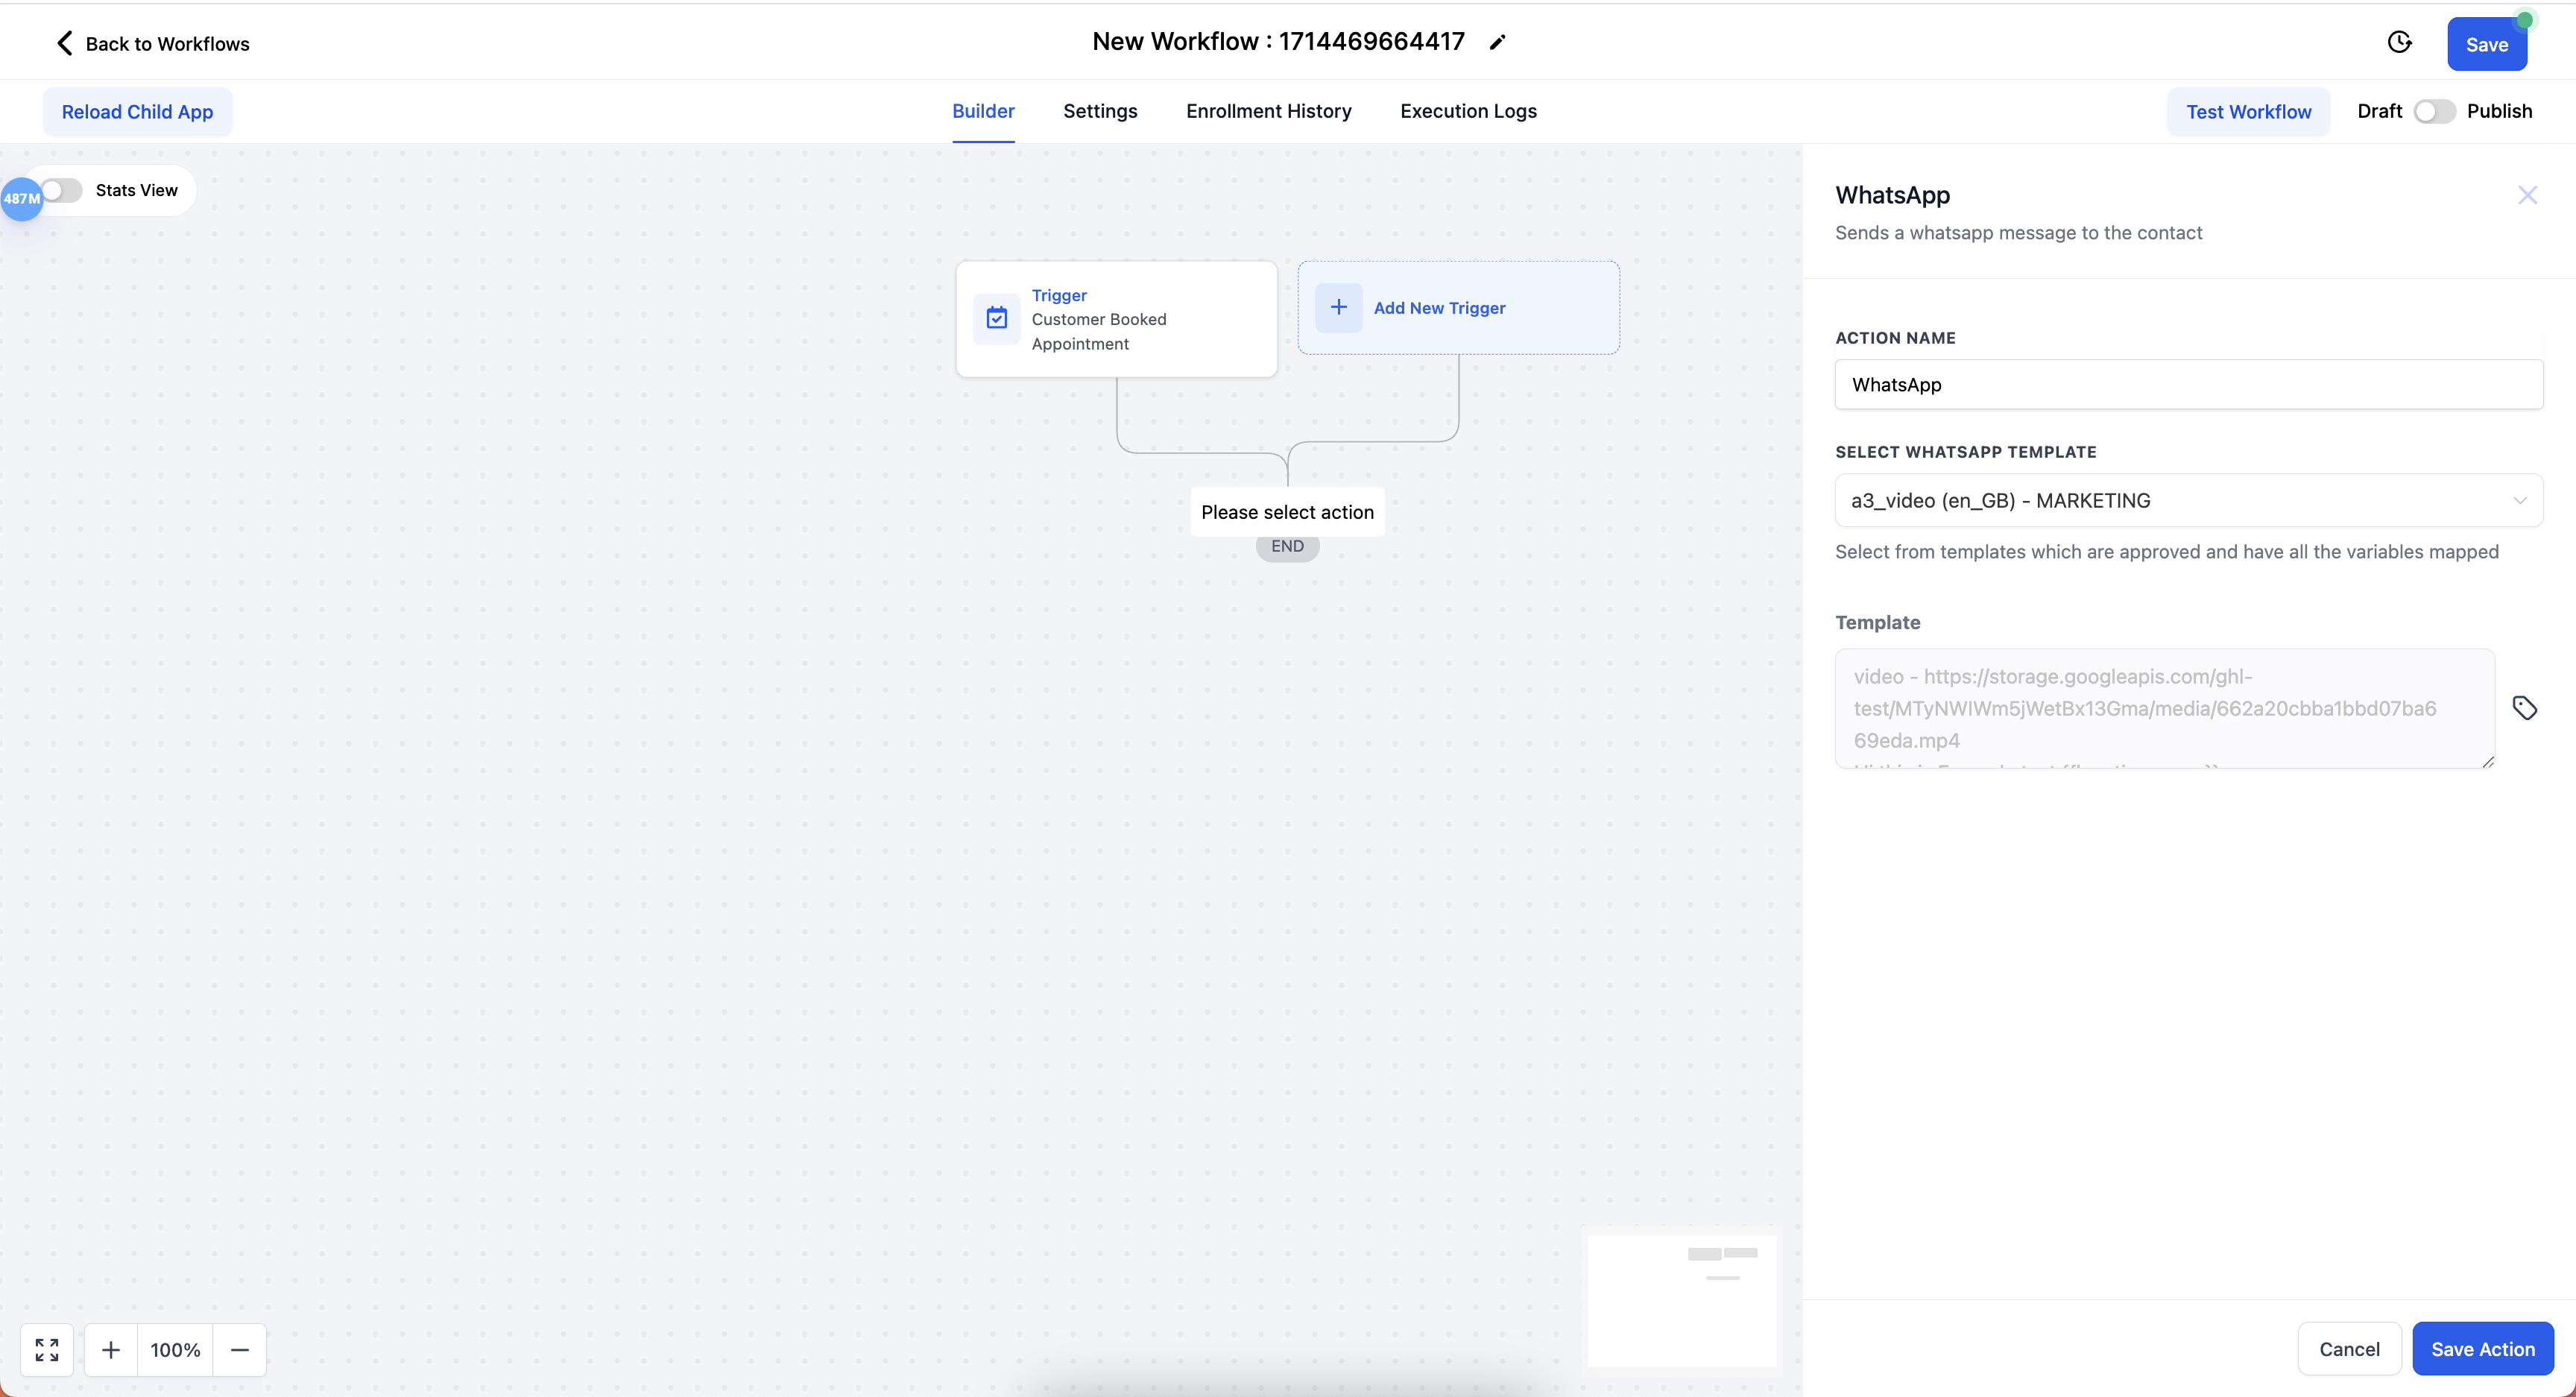Click the Add New Trigger plus icon
This screenshot has width=2576, height=1397.
(x=1338, y=307)
